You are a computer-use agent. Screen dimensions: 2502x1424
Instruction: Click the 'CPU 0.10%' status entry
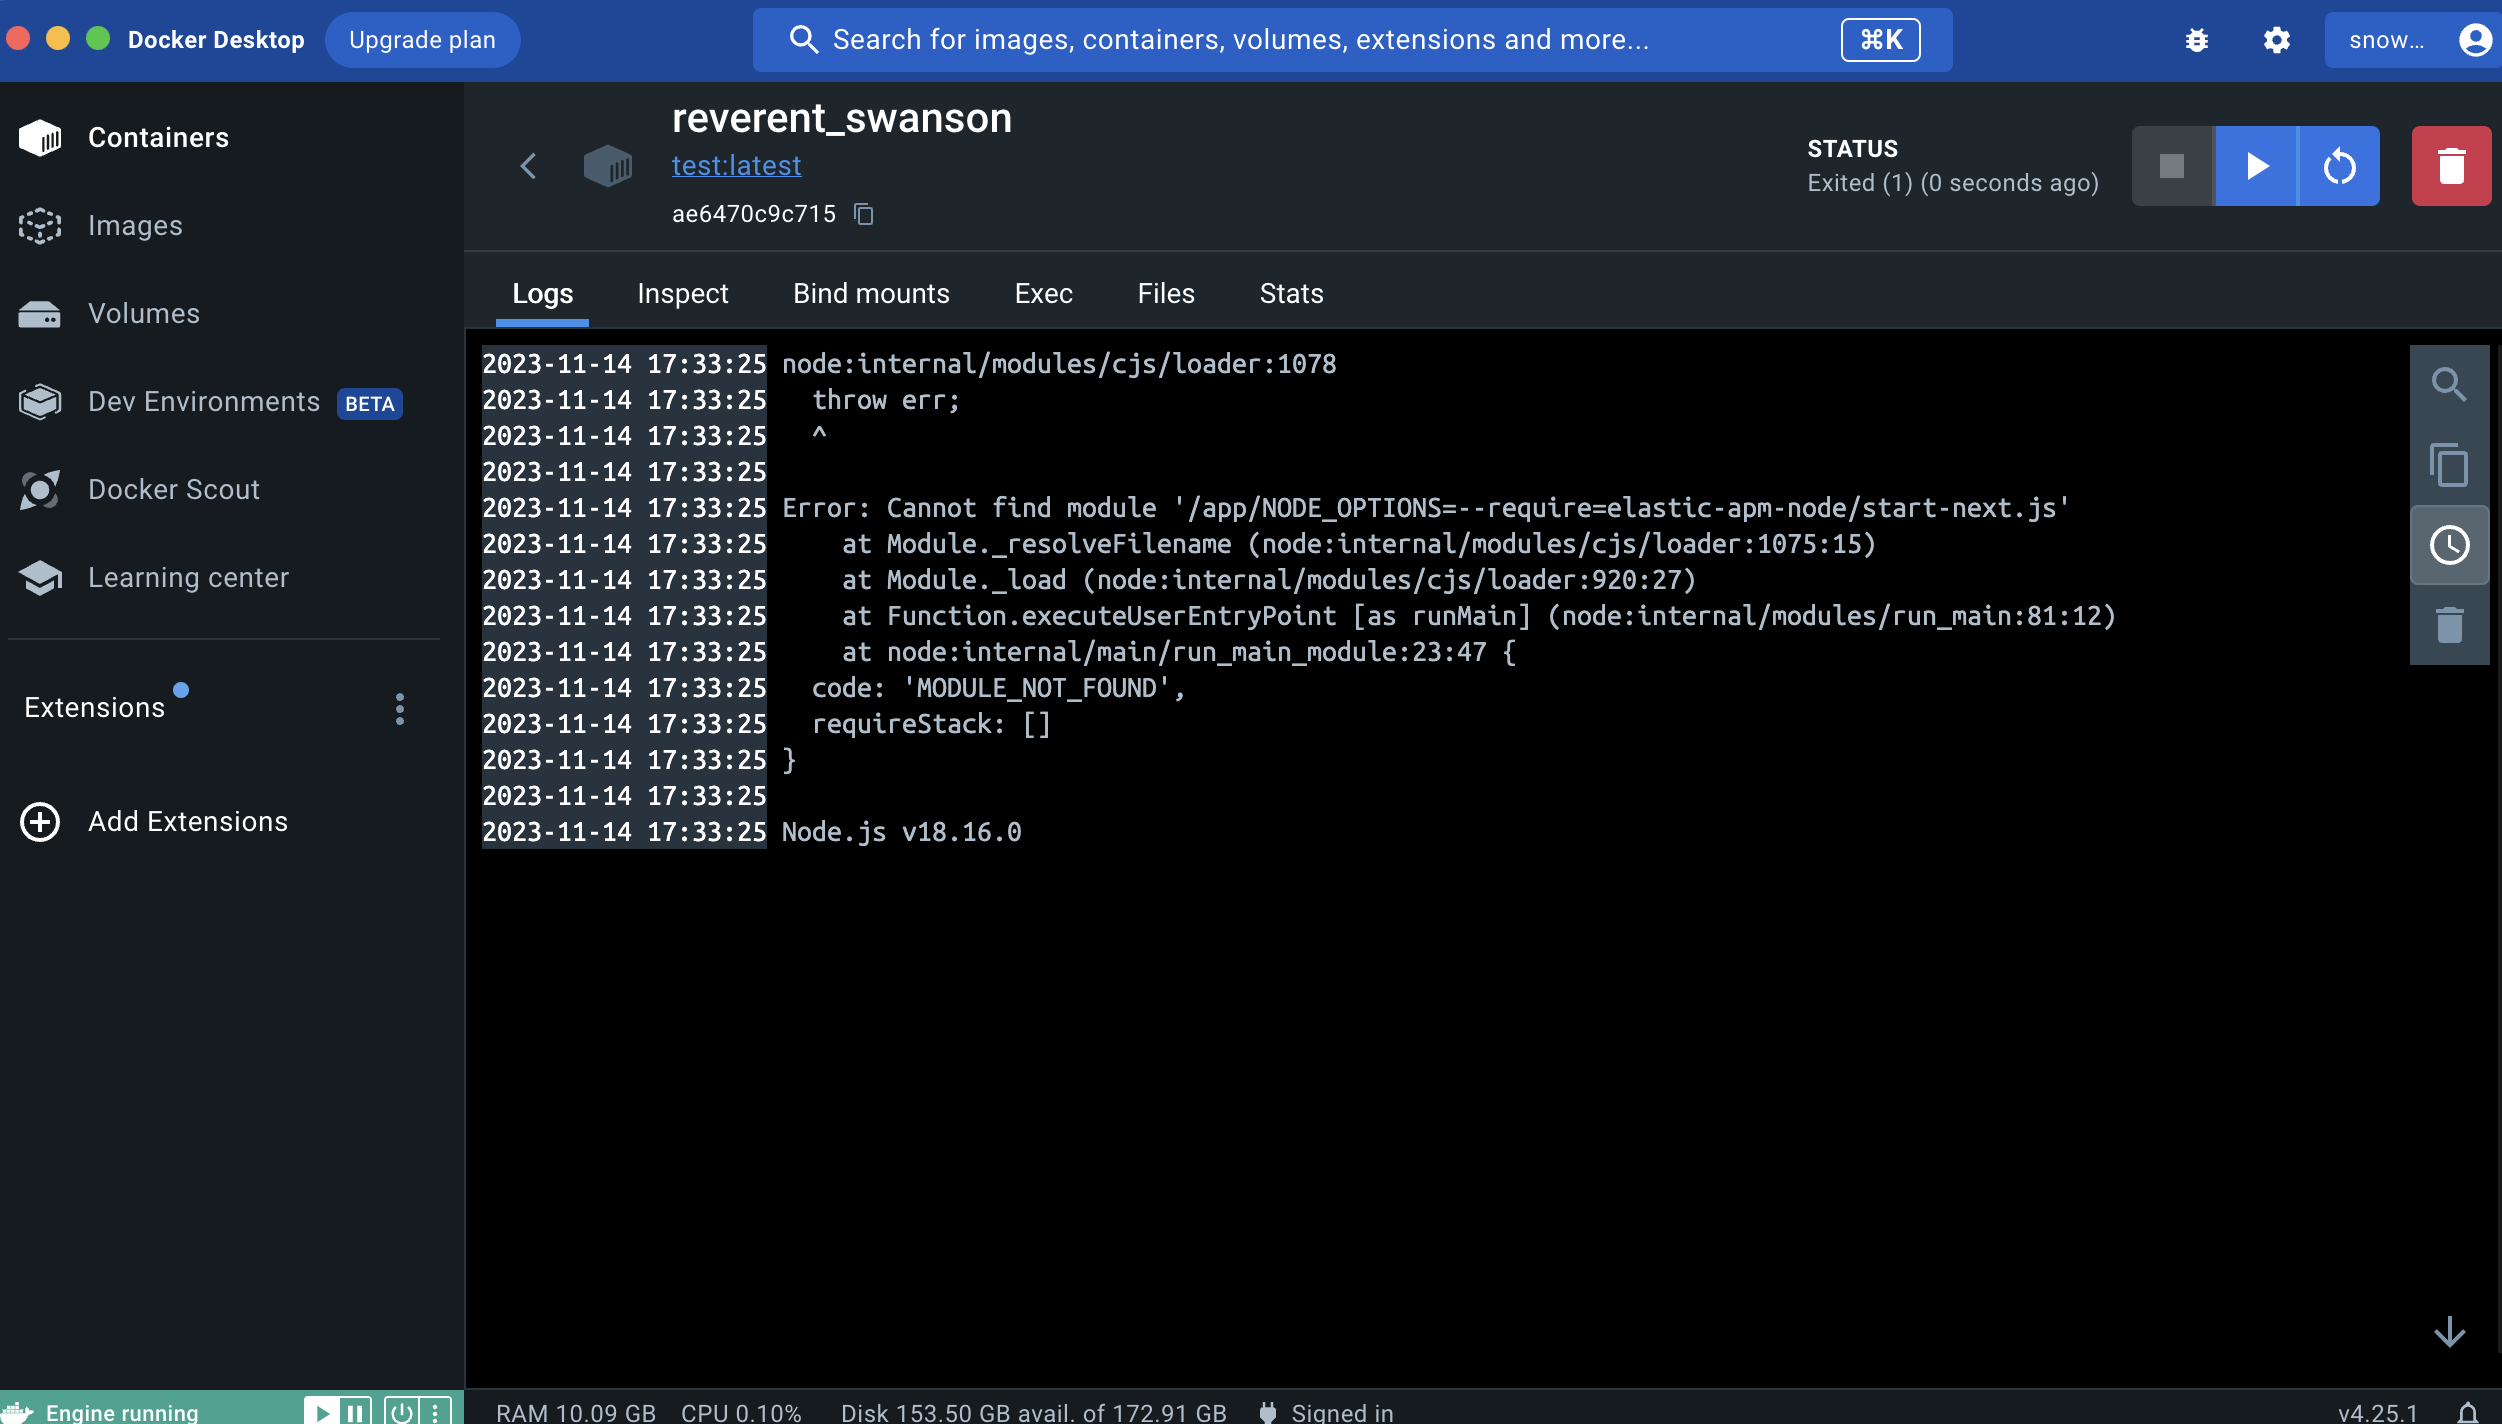coord(741,1412)
